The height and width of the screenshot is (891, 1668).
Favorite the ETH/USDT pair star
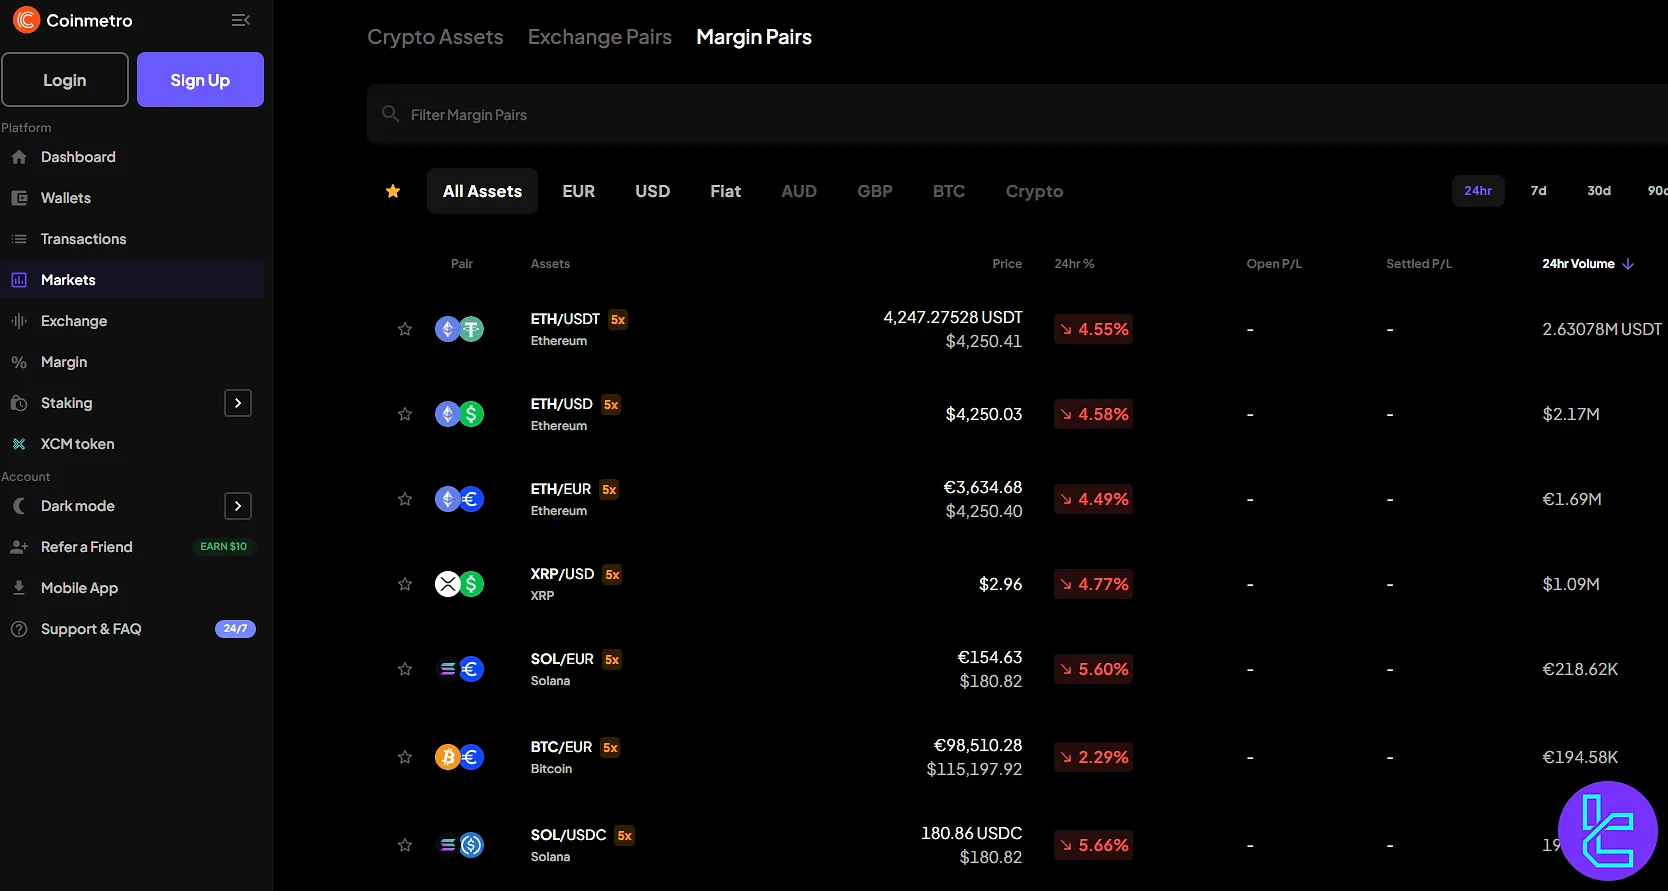405,329
